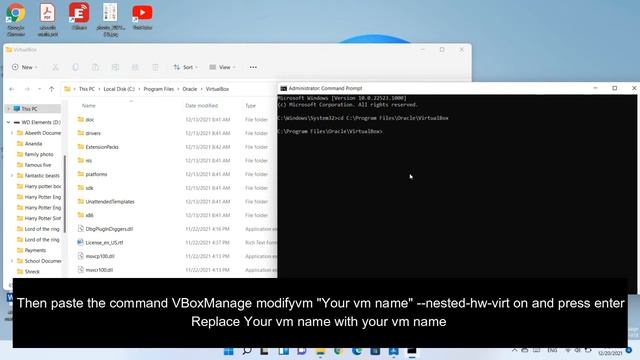Click This PC in the address breadcrumb
This screenshot has width=640, height=360.
pos(87,89)
